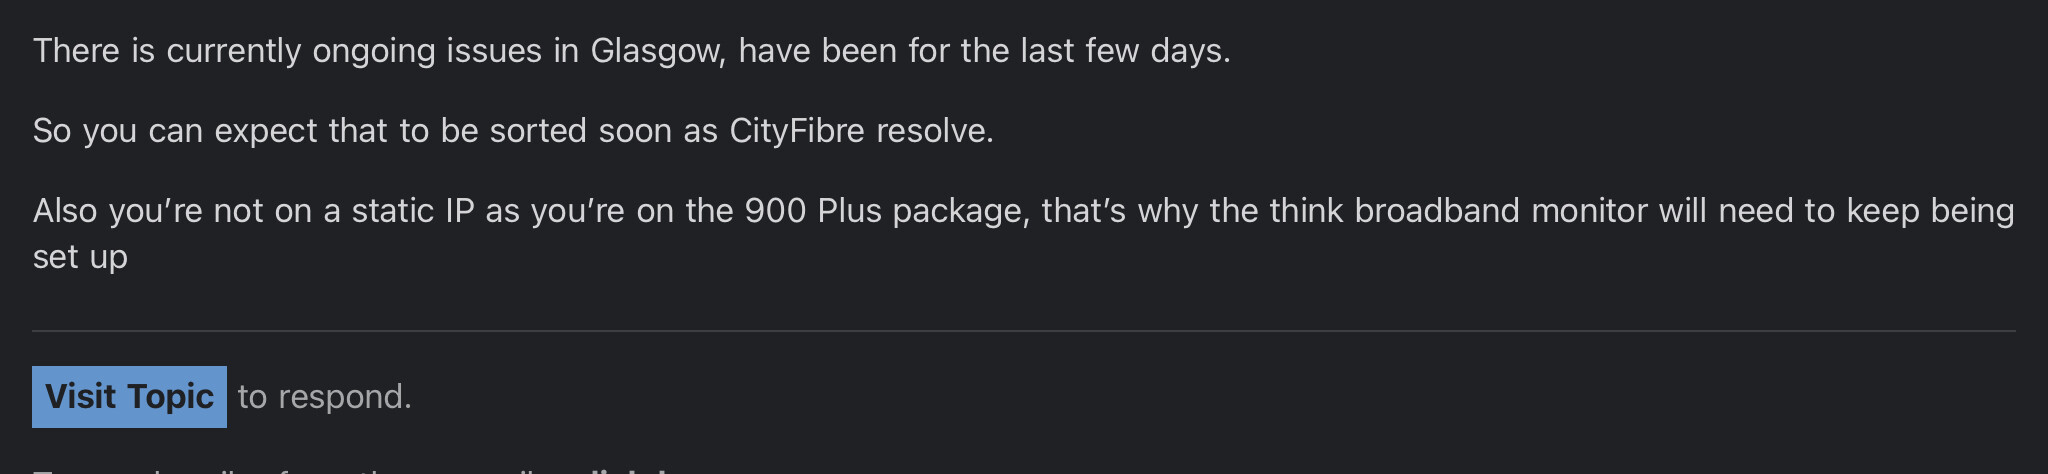
Task: Click the 'to respond.' text
Action: [x=325, y=397]
